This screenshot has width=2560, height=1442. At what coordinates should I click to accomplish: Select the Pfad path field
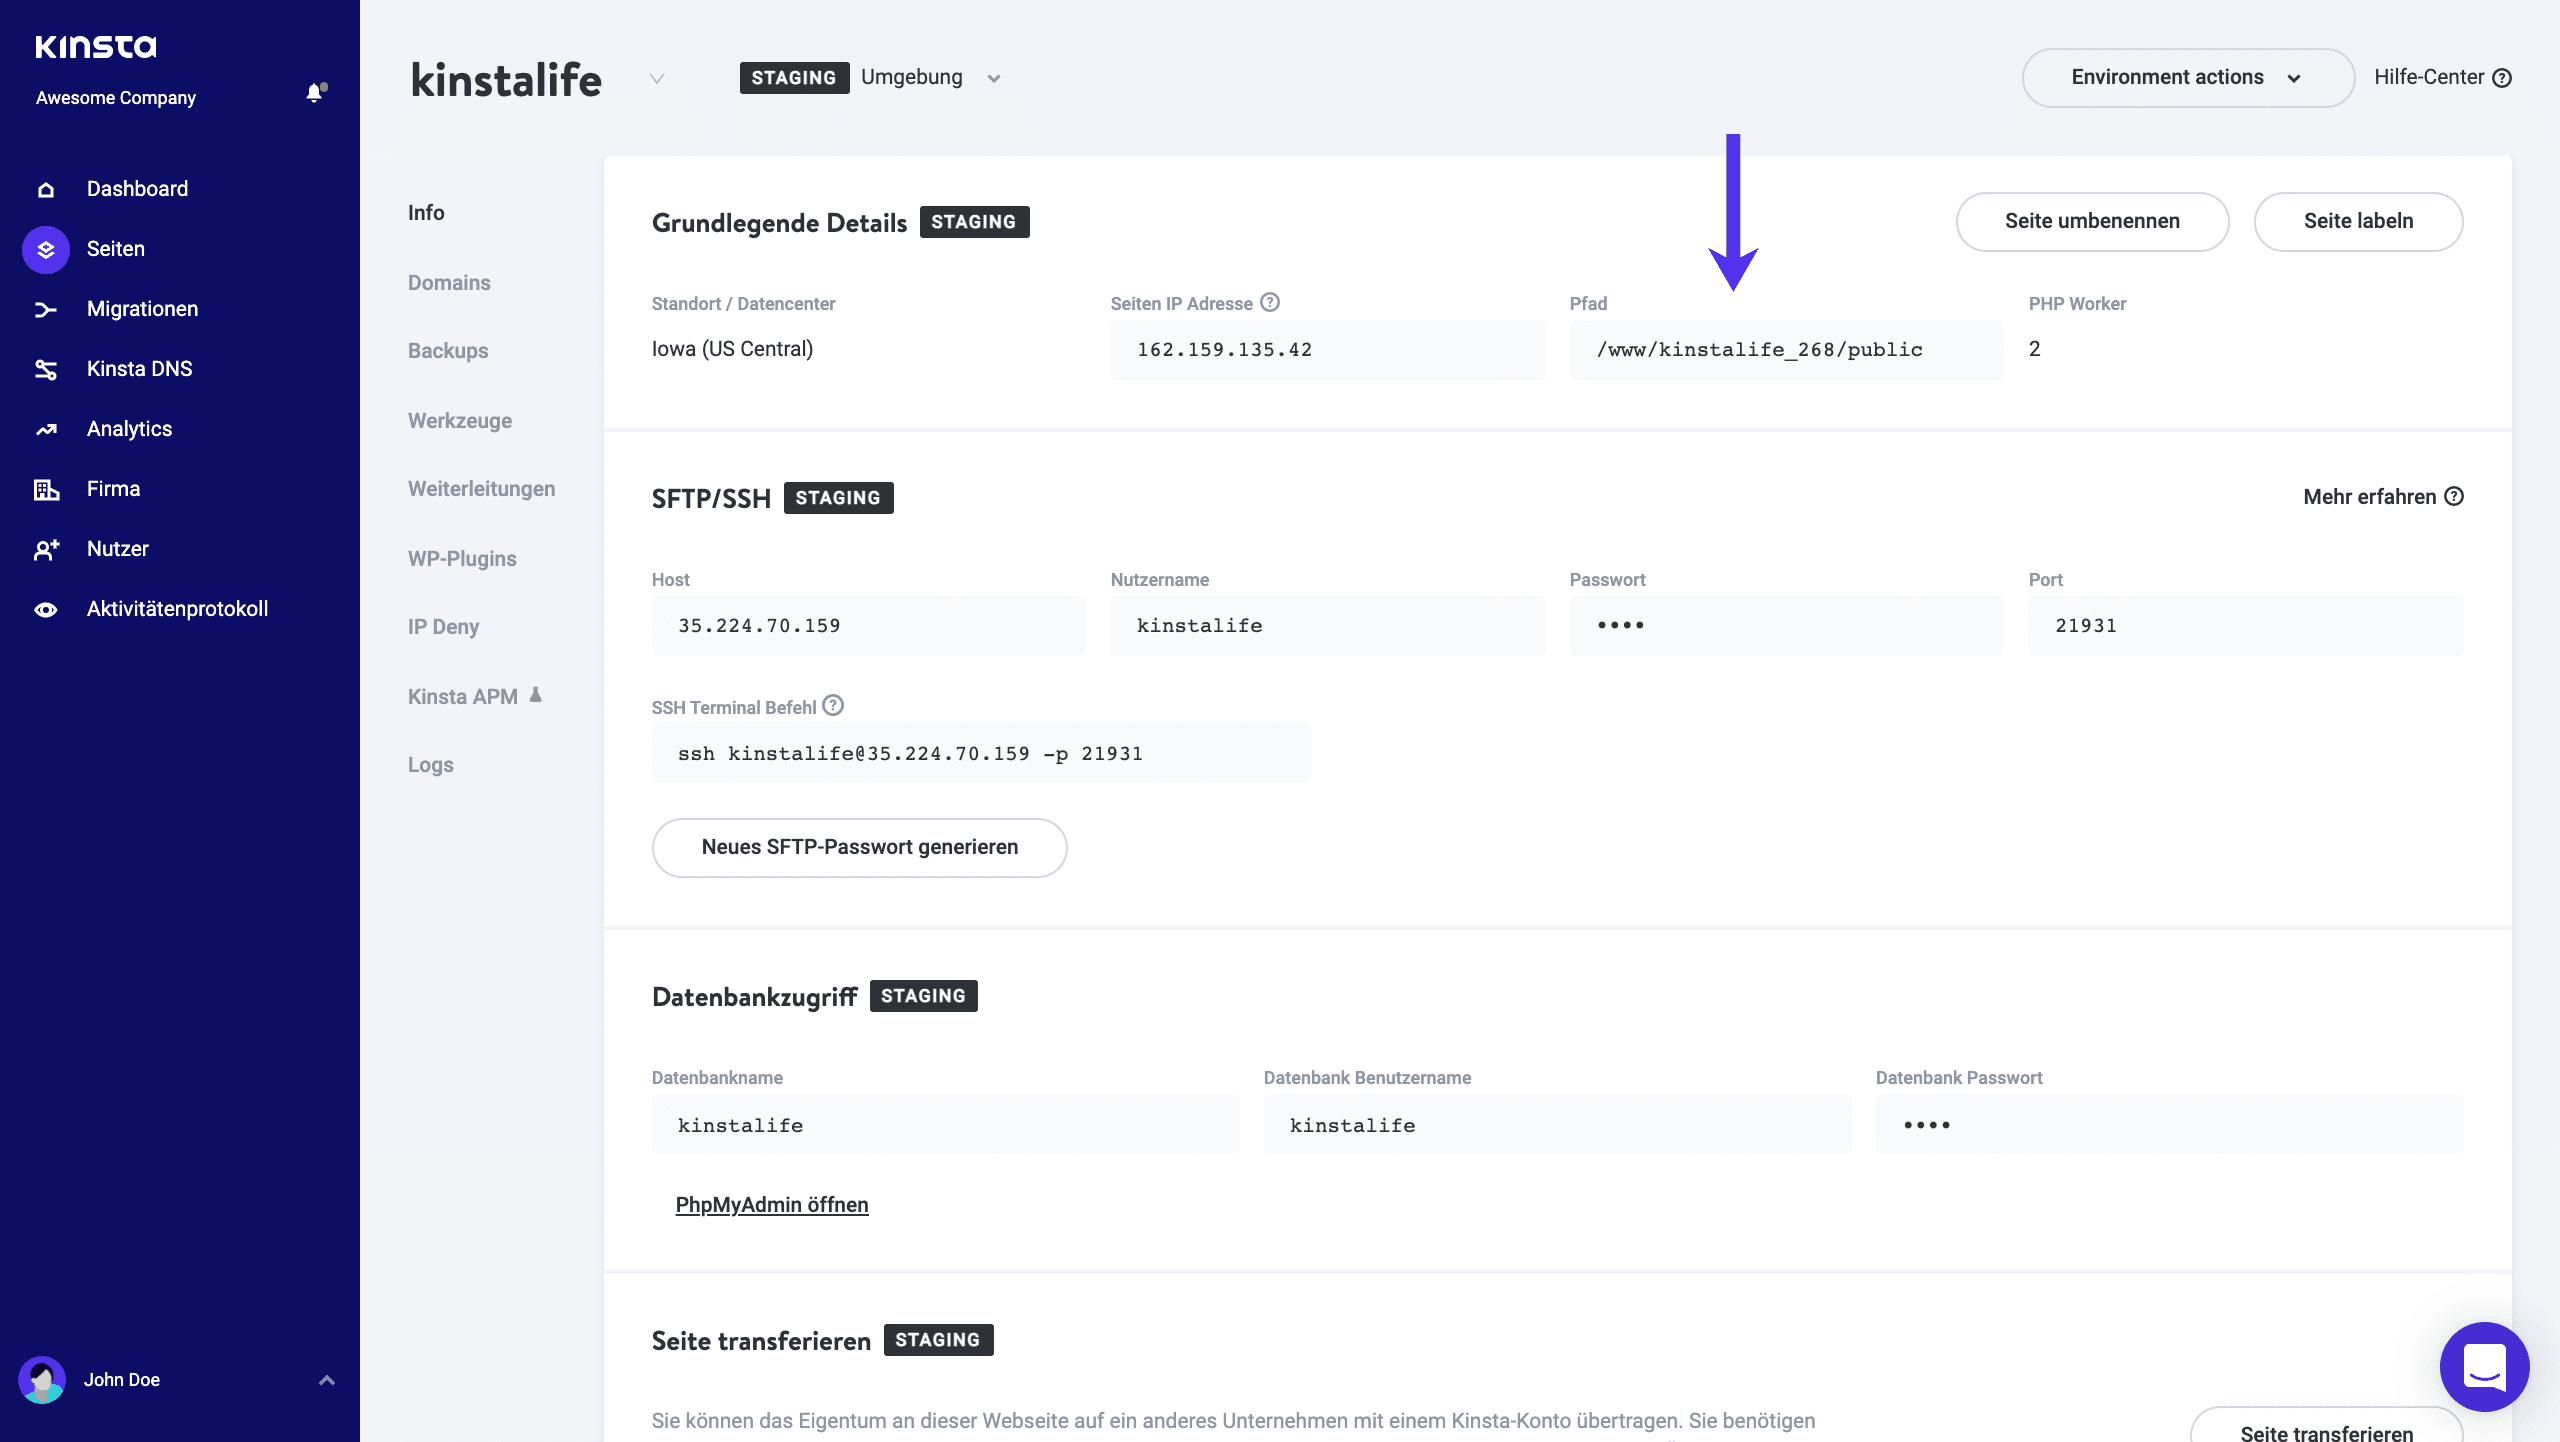1785,349
